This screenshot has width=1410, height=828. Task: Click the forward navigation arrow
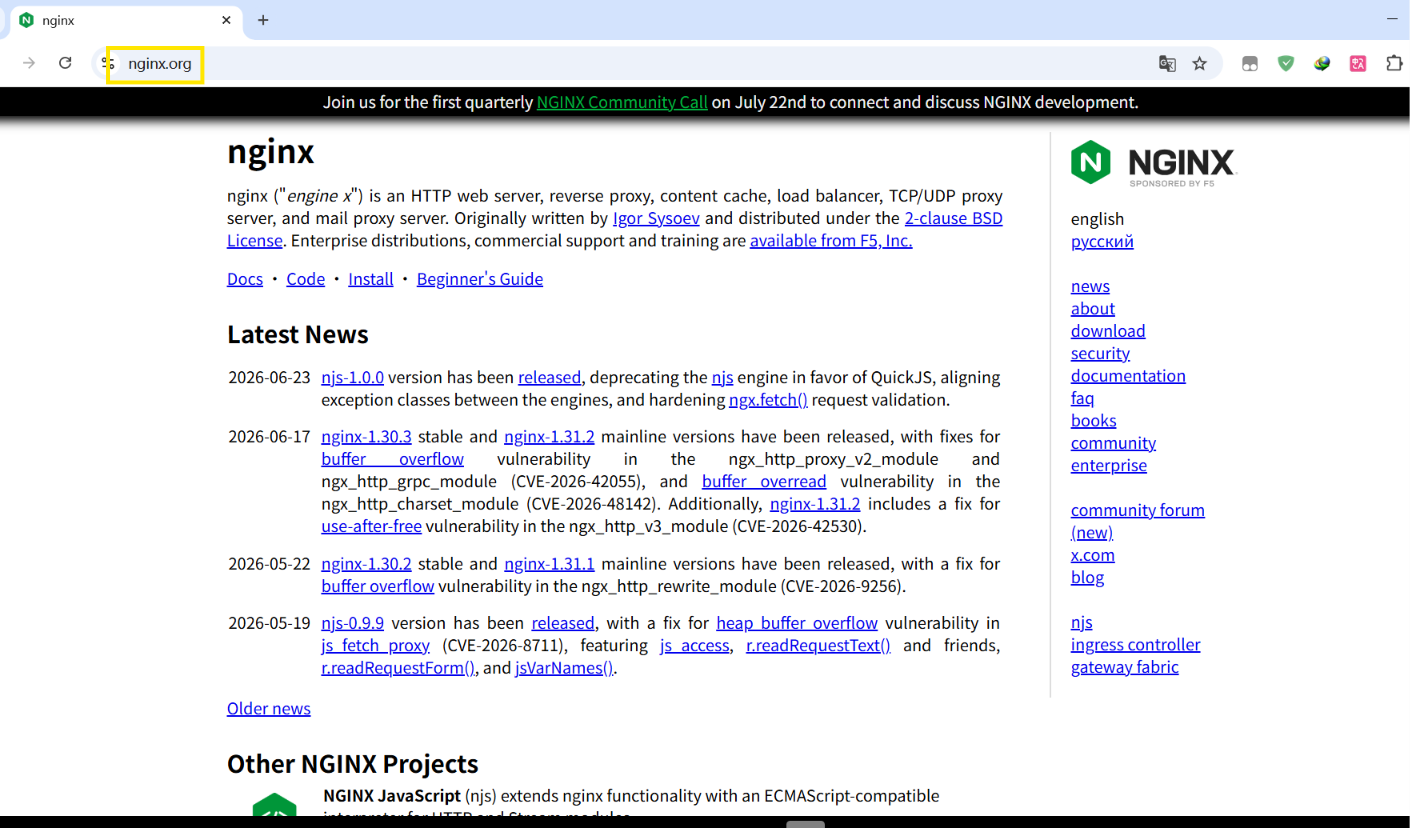pos(29,63)
